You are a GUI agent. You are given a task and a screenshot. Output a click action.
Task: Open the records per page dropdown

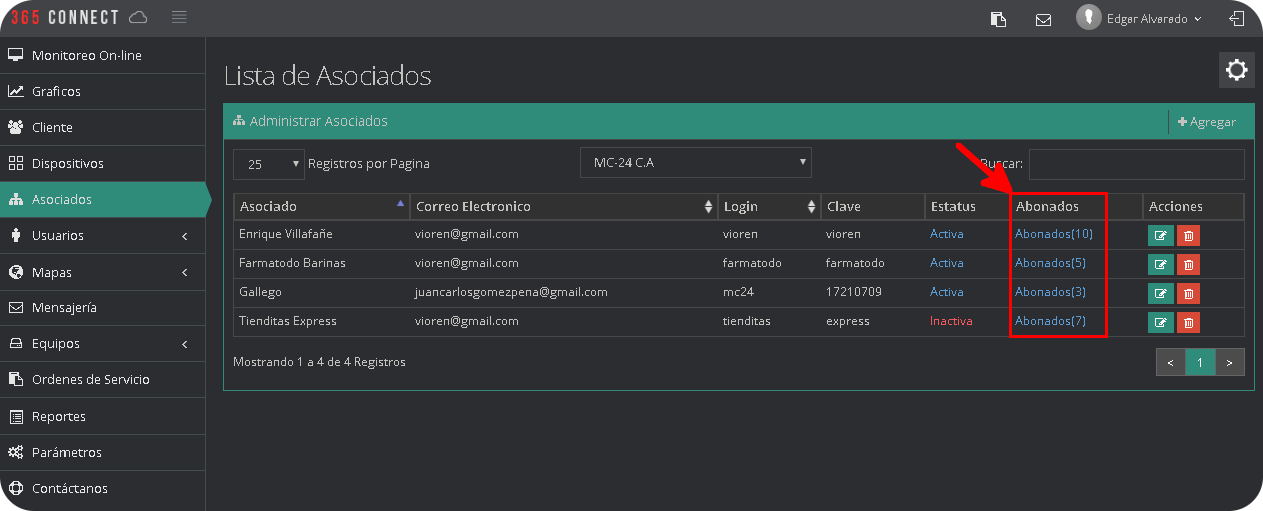268,164
